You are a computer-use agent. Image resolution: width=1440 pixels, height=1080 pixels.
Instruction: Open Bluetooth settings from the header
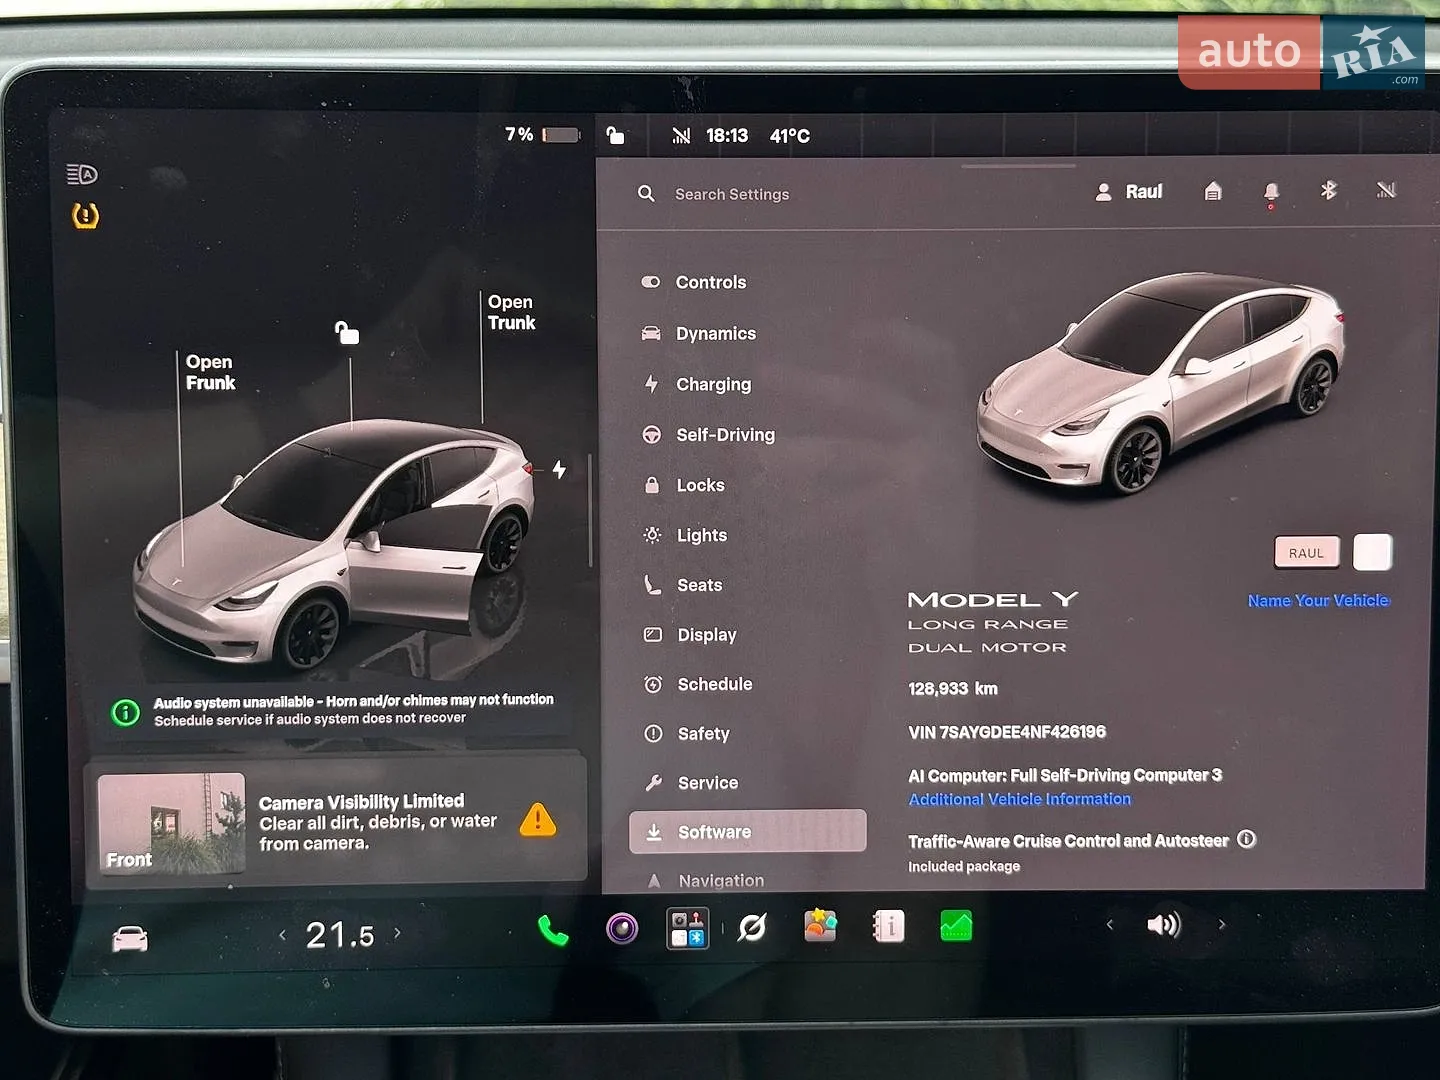point(1329,190)
